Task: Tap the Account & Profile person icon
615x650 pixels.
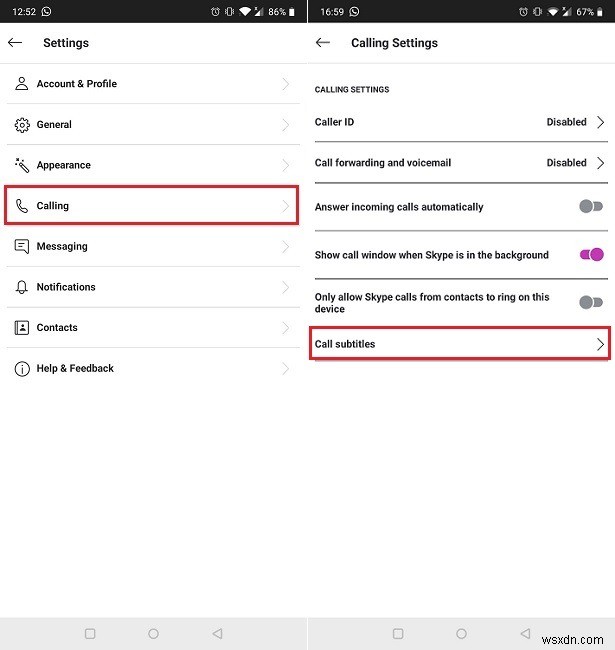Action: (22, 84)
